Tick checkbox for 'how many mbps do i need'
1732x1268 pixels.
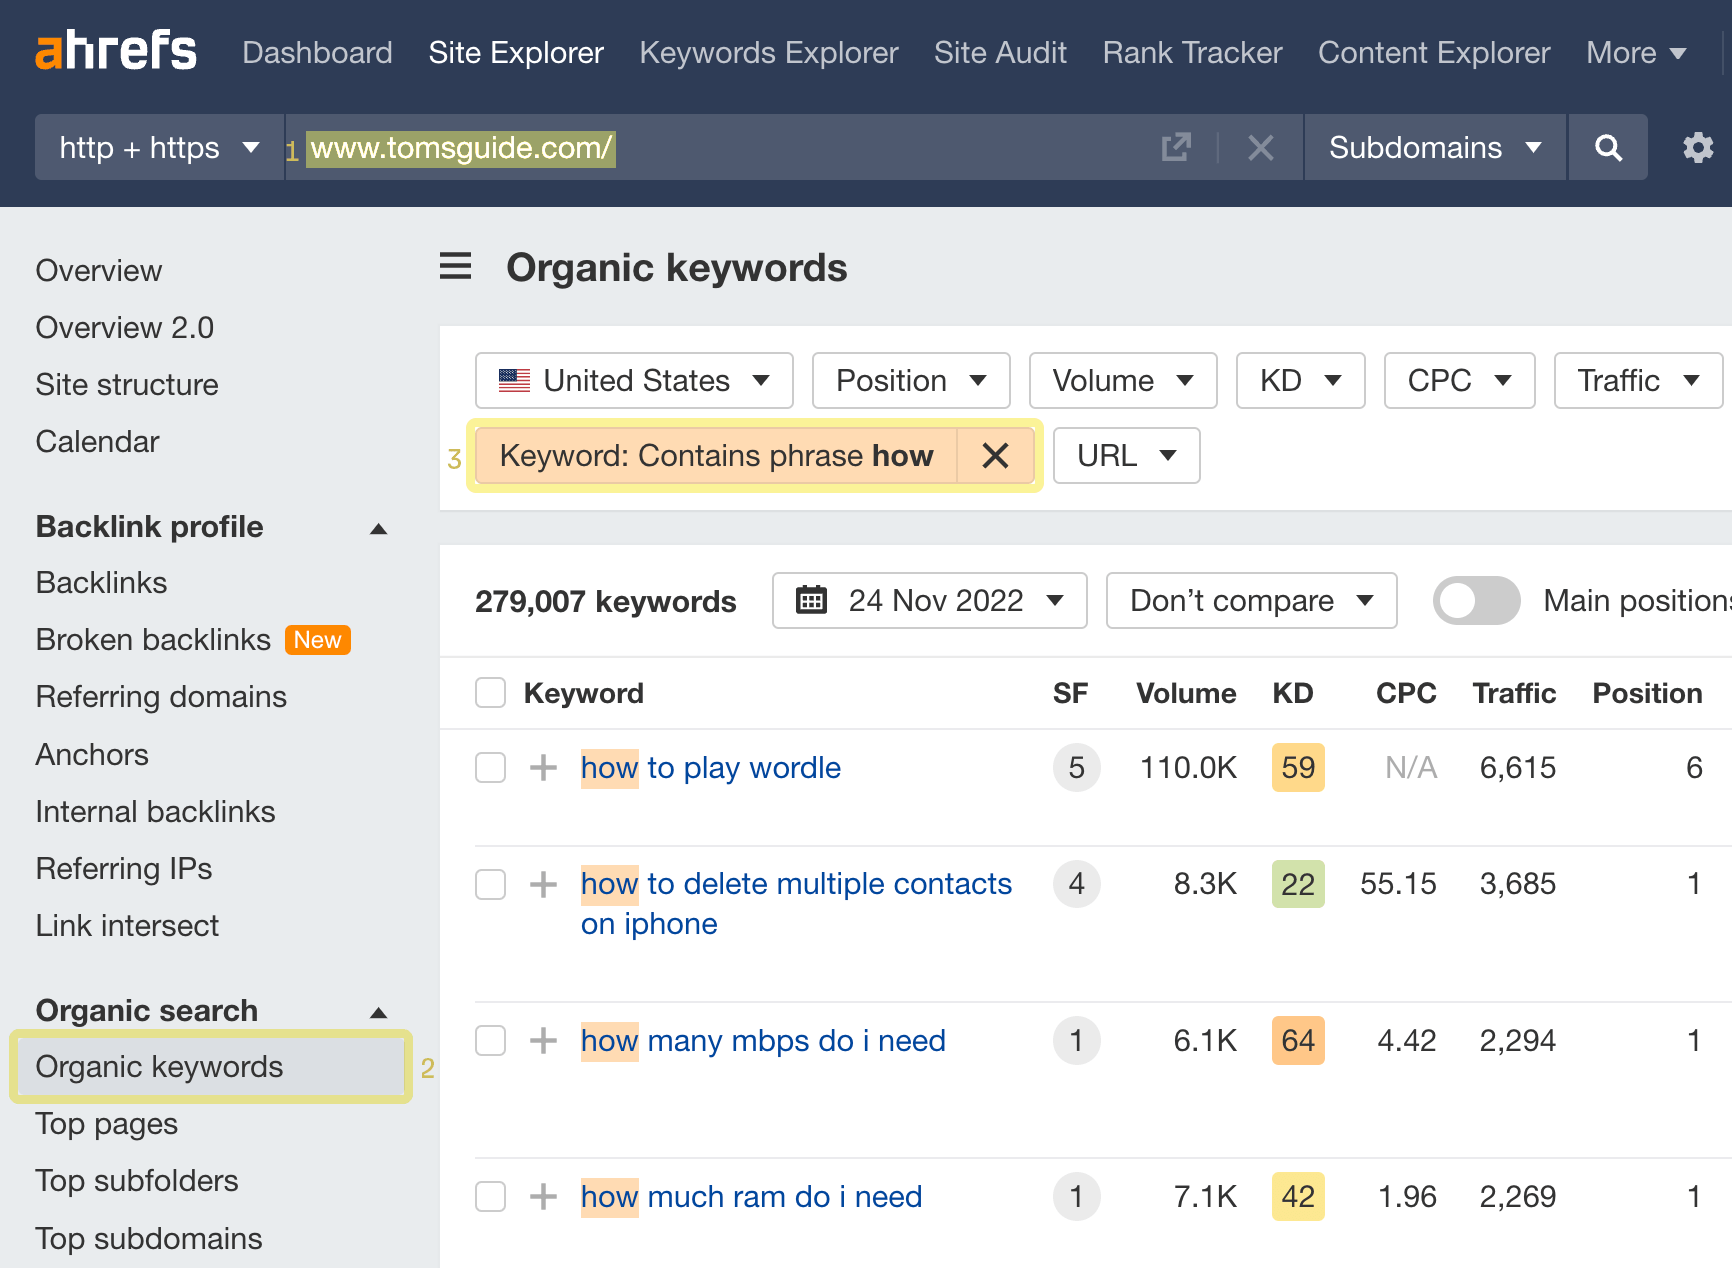tap(490, 1041)
